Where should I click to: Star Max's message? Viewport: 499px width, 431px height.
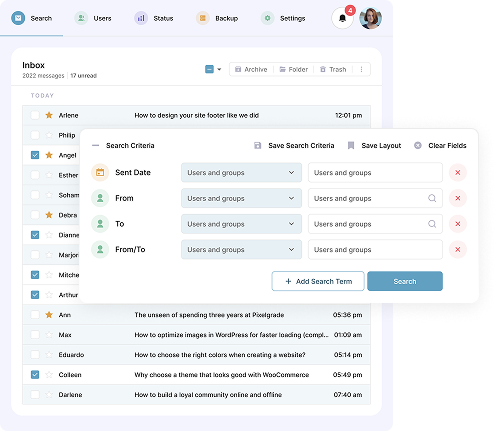(x=49, y=335)
